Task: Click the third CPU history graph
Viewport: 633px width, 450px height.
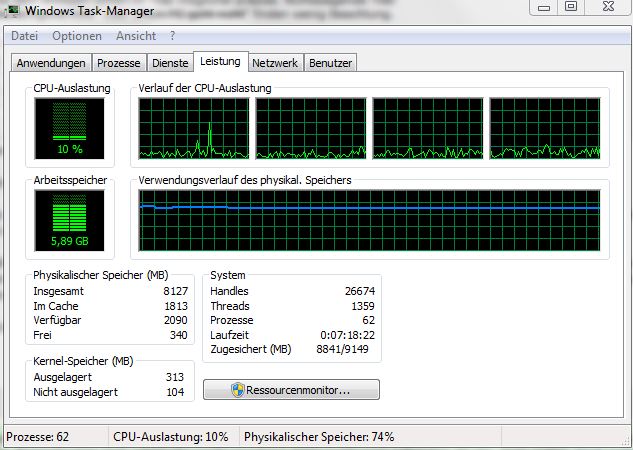Action: (x=428, y=129)
